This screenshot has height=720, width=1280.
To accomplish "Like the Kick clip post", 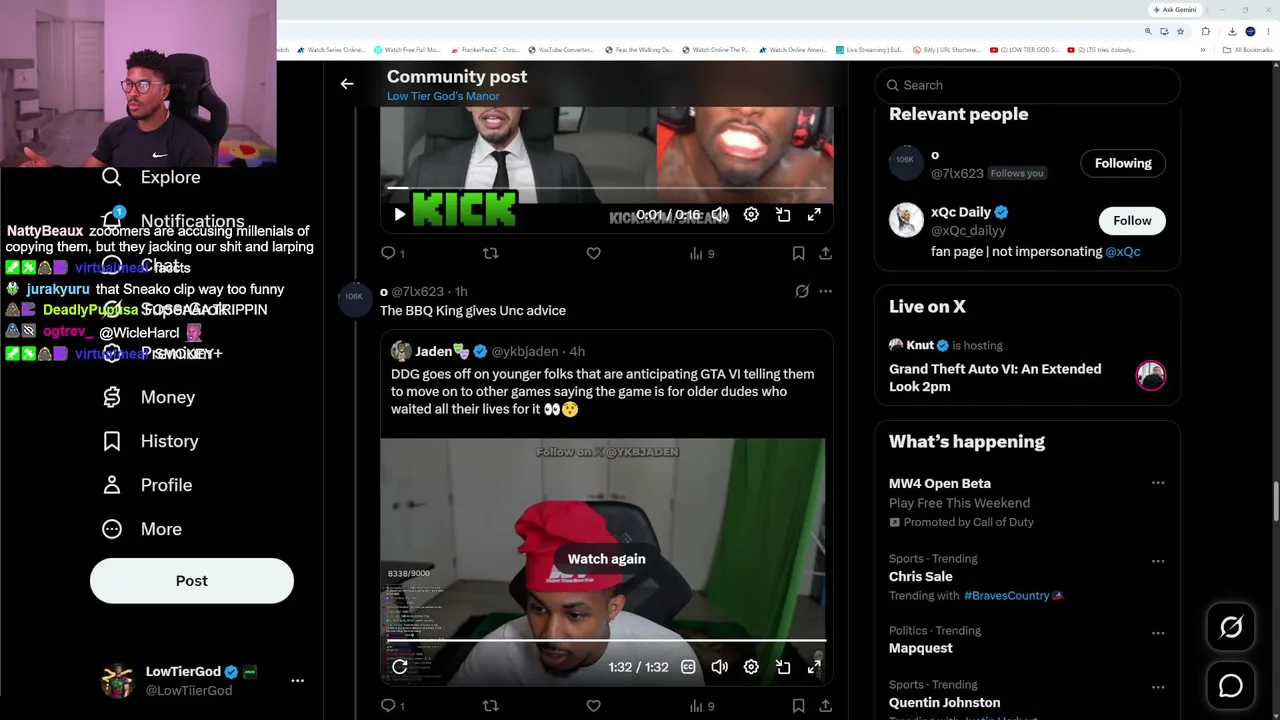I will coord(593,253).
